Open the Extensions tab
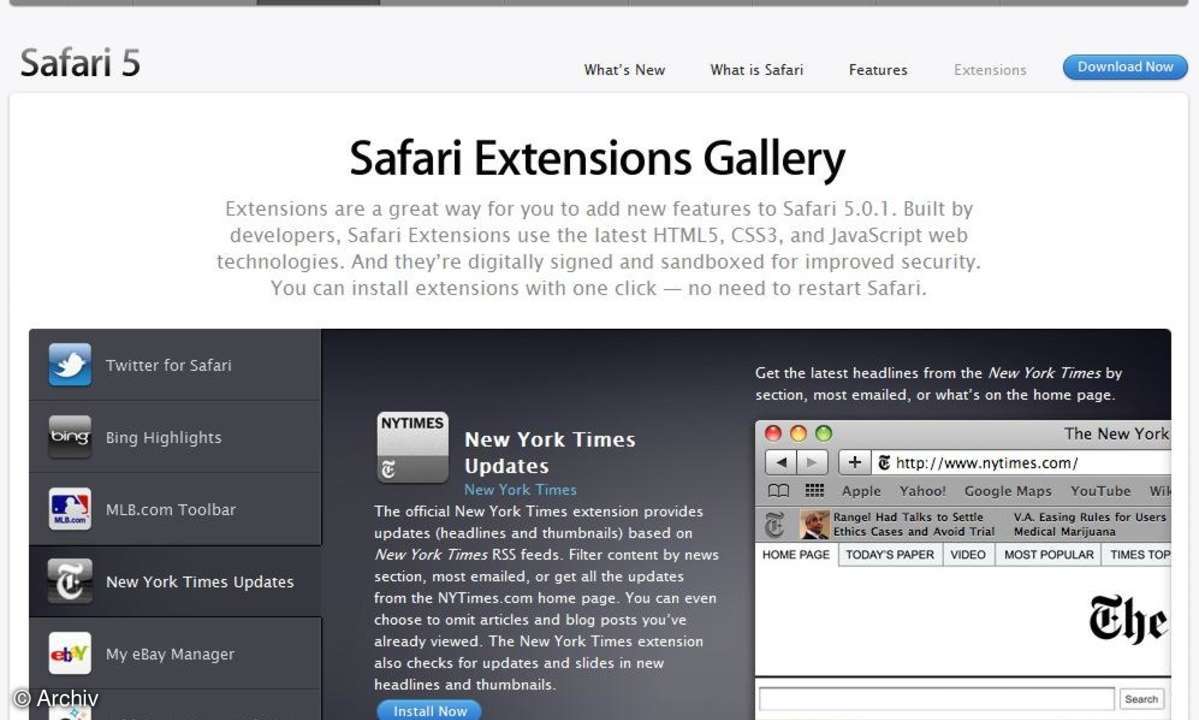This screenshot has height=720, width=1199. [990, 70]
